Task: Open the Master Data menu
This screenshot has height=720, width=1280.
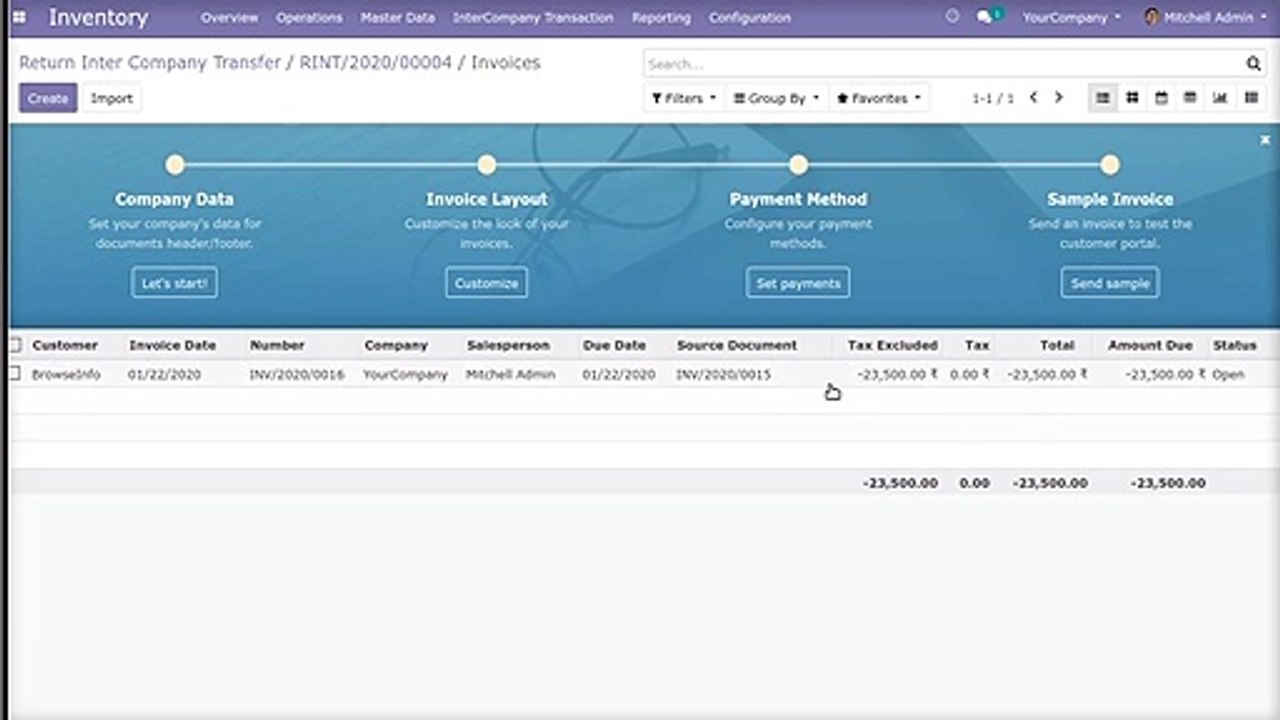Action: 397,17
